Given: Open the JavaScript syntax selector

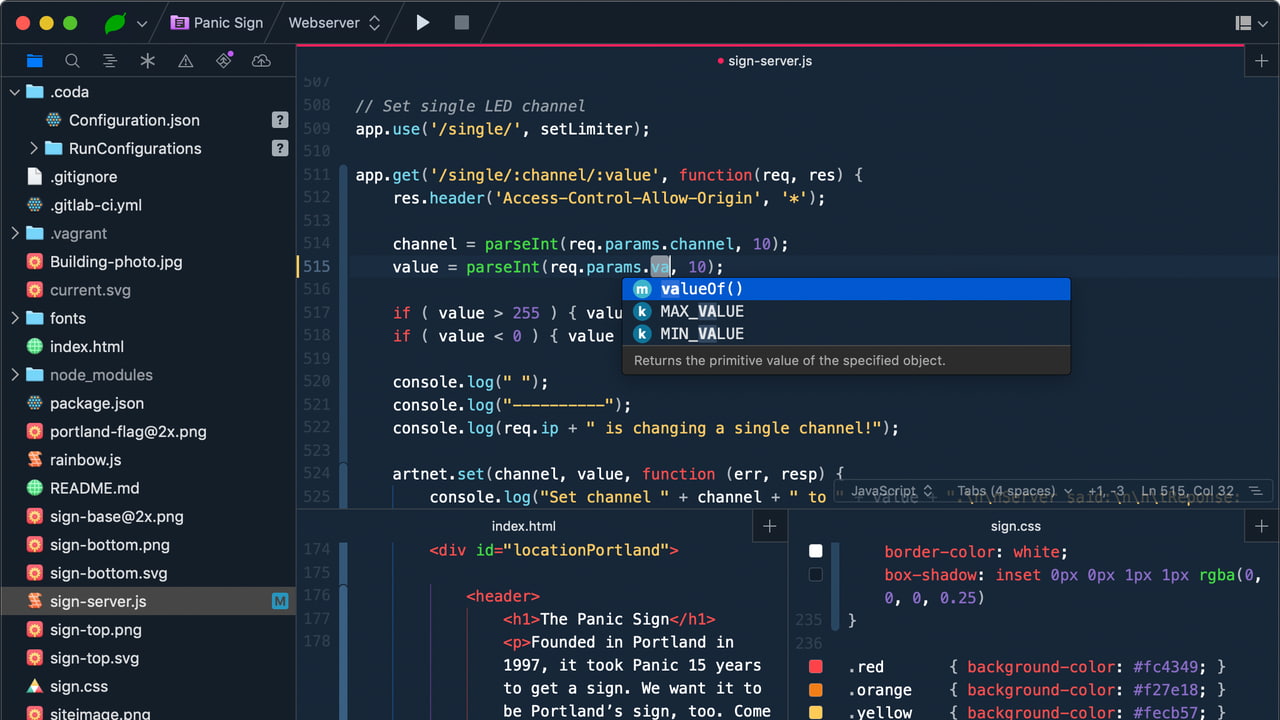Looking at the screenshot, I should coord(892,491).
